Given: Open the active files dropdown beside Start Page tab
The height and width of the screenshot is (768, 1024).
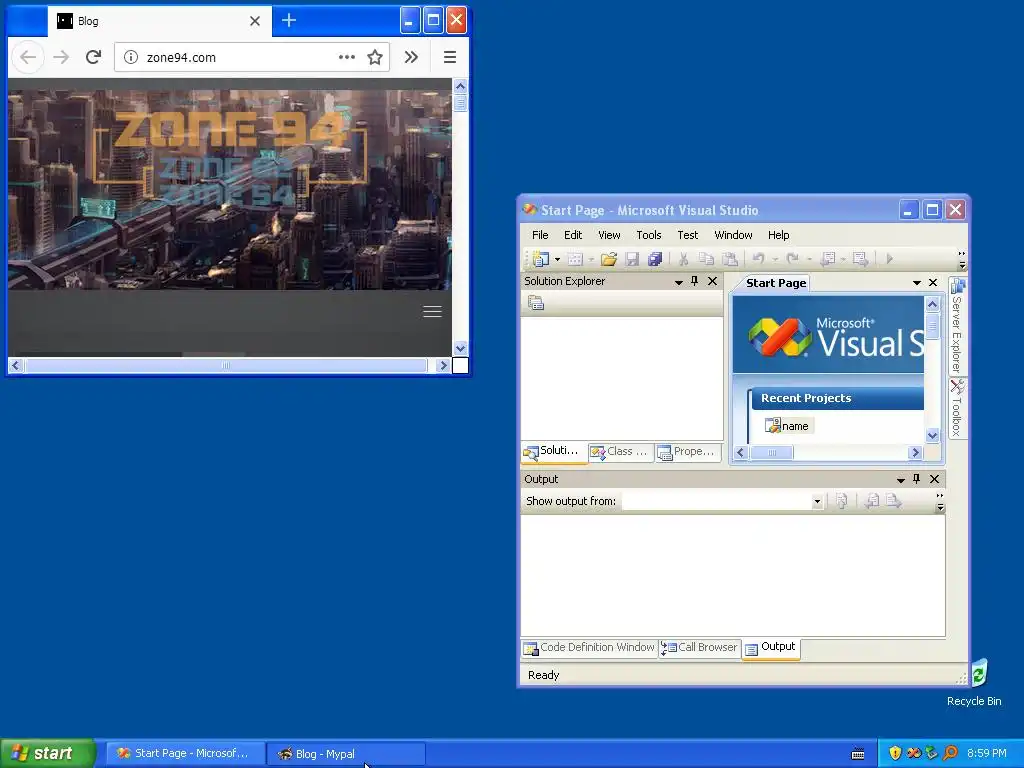Looking at the screenshot, I should 917,283.
